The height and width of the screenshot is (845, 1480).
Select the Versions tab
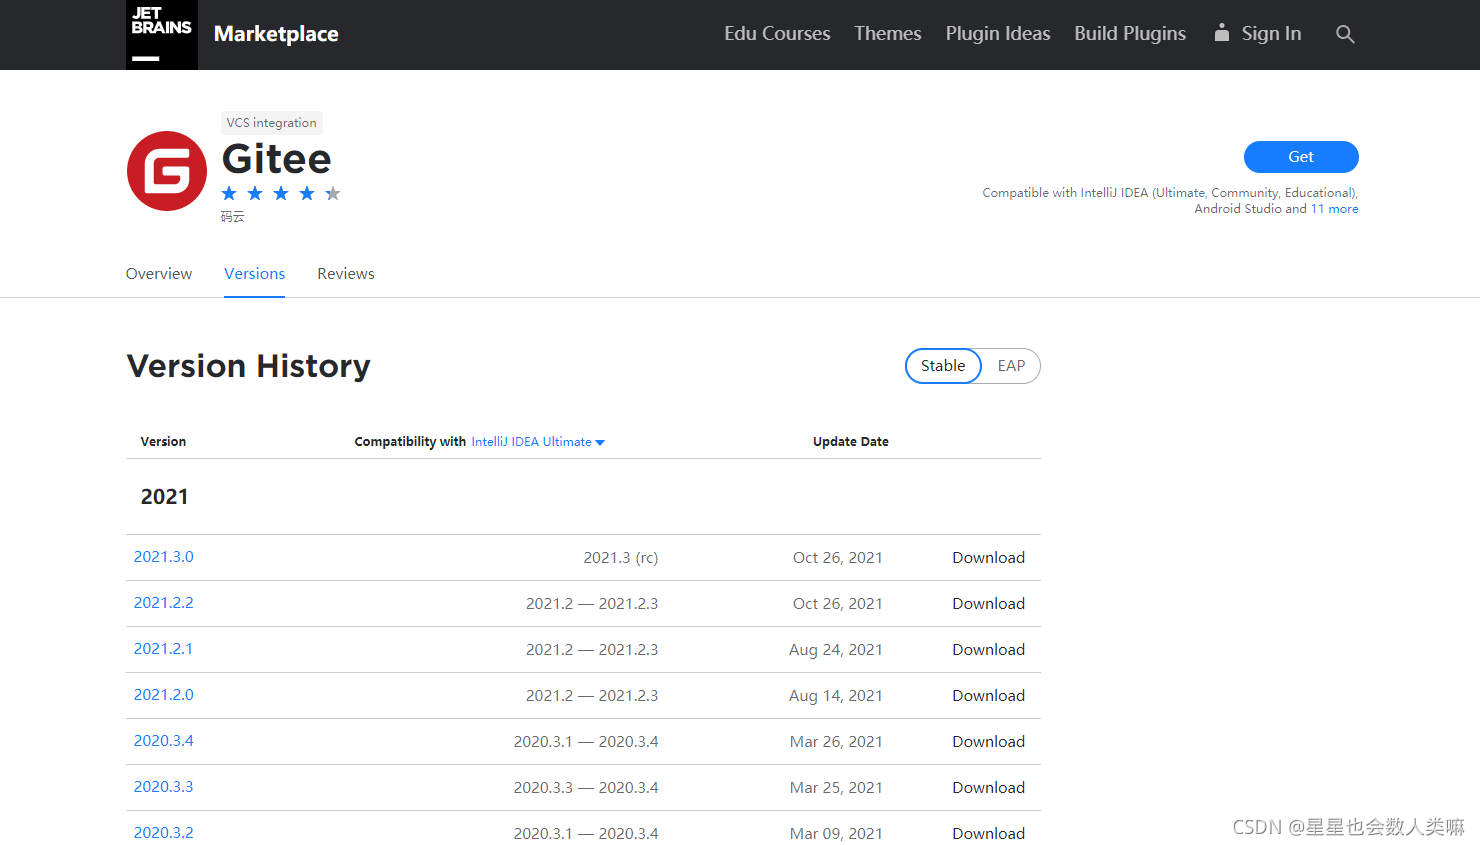pyautogui.click(x=254, y=274)
